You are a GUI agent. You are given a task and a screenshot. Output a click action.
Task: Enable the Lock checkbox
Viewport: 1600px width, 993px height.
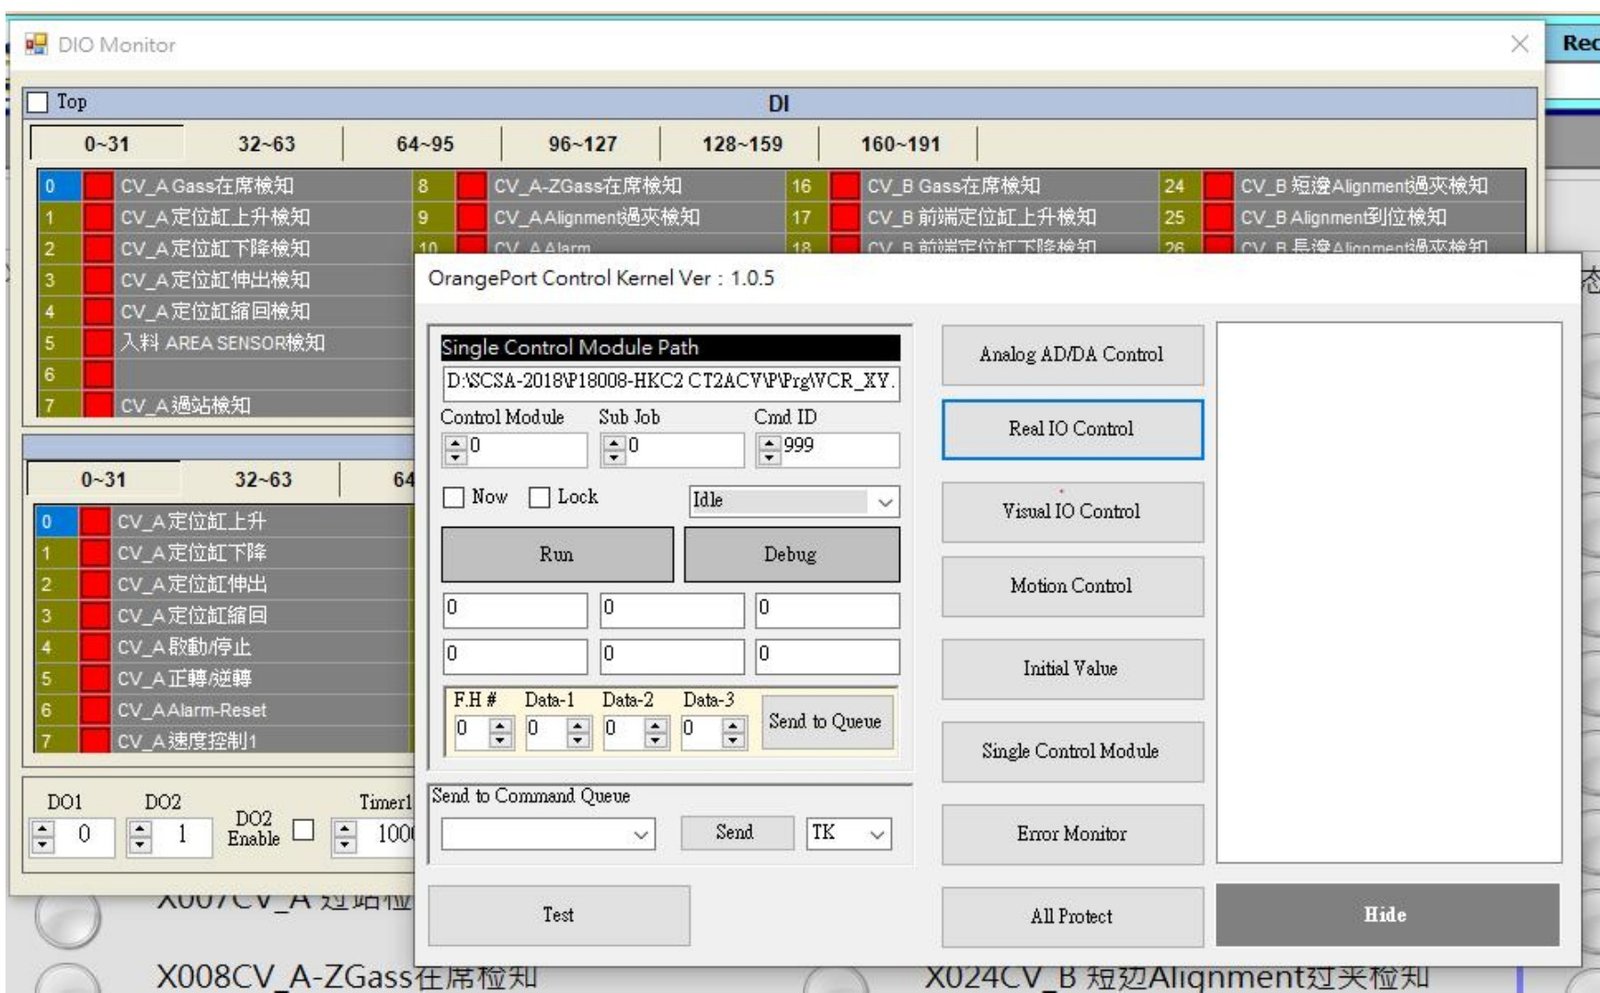[540, 497]
